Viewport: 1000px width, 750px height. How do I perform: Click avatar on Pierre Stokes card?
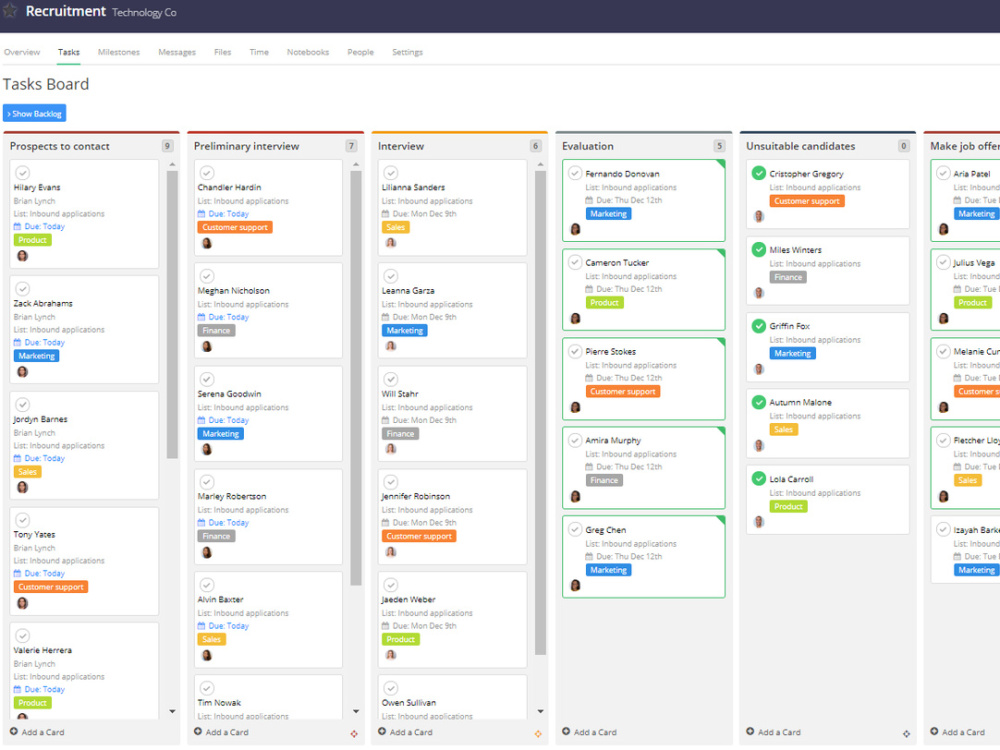pos(575,407)
